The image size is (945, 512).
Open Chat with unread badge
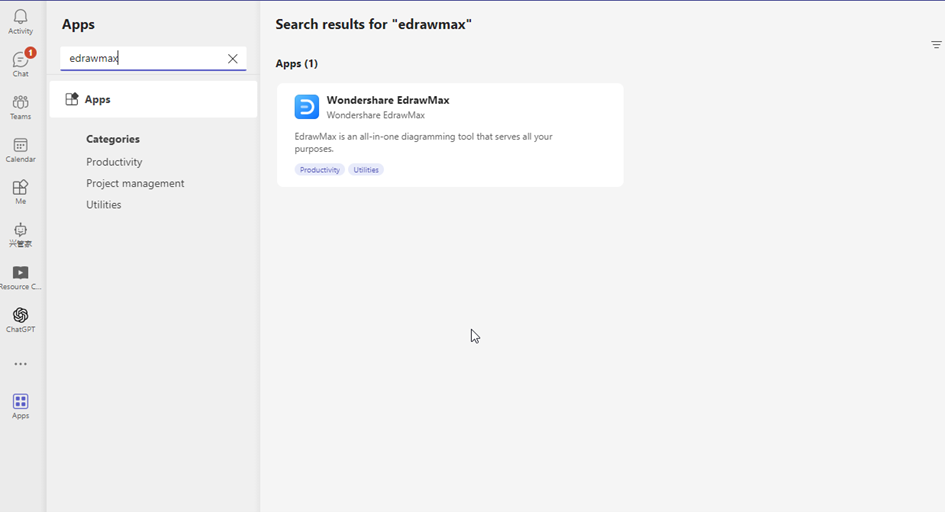coord(20,63)
